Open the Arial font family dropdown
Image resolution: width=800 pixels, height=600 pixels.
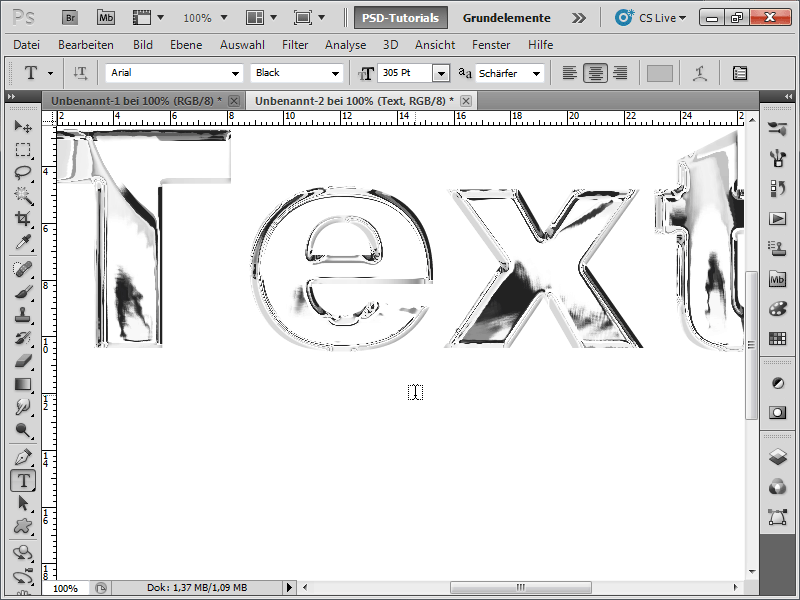point(235,73)
